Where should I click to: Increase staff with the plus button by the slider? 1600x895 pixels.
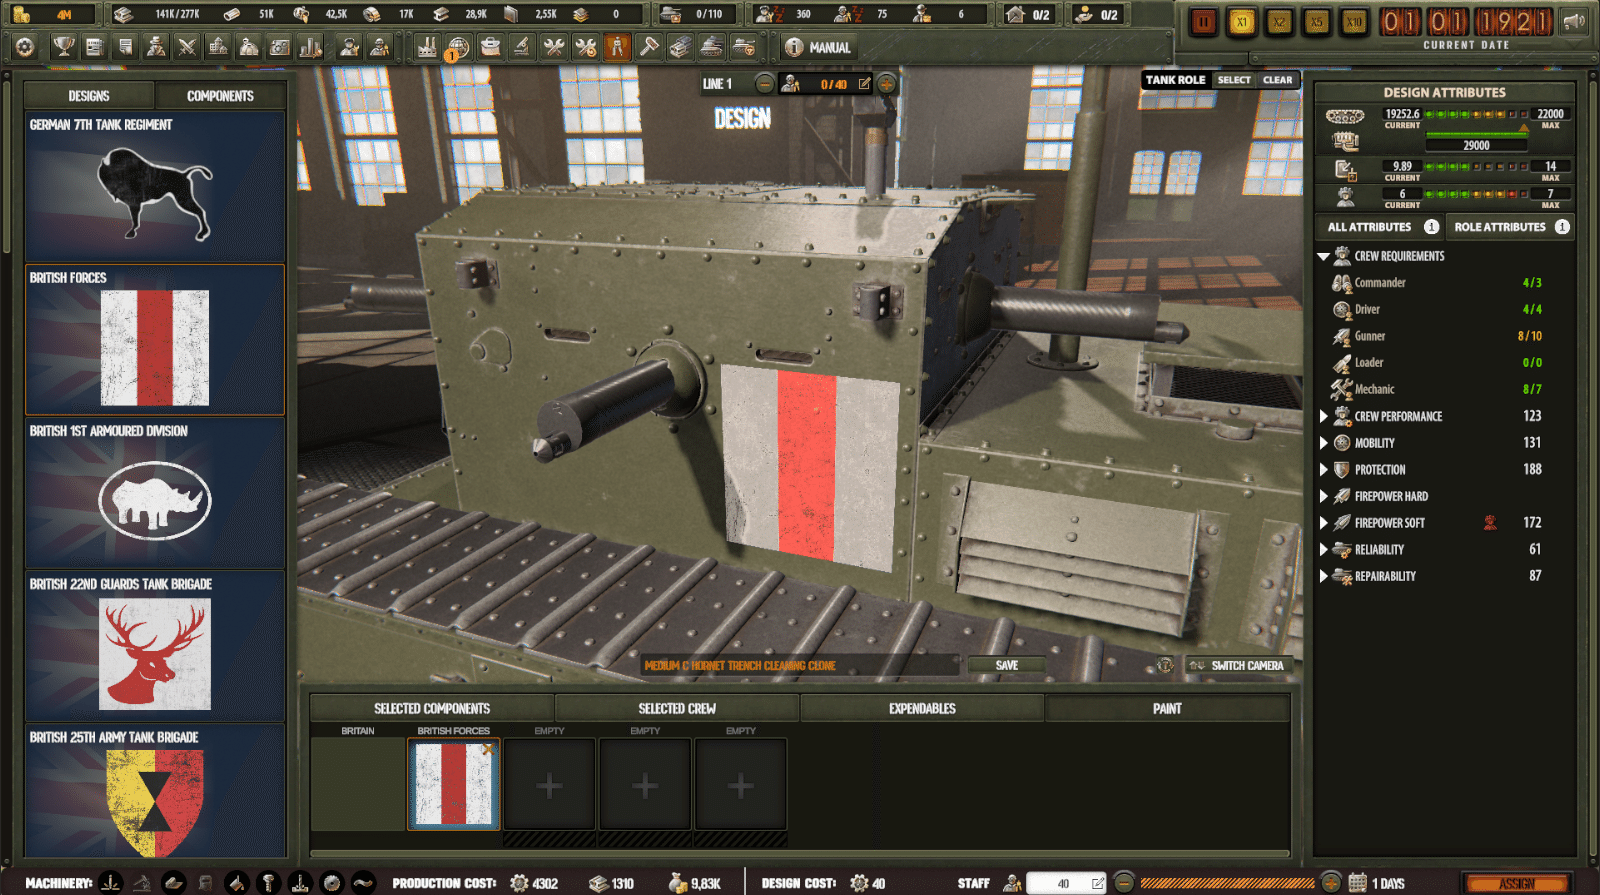[x=1330, y=883]
